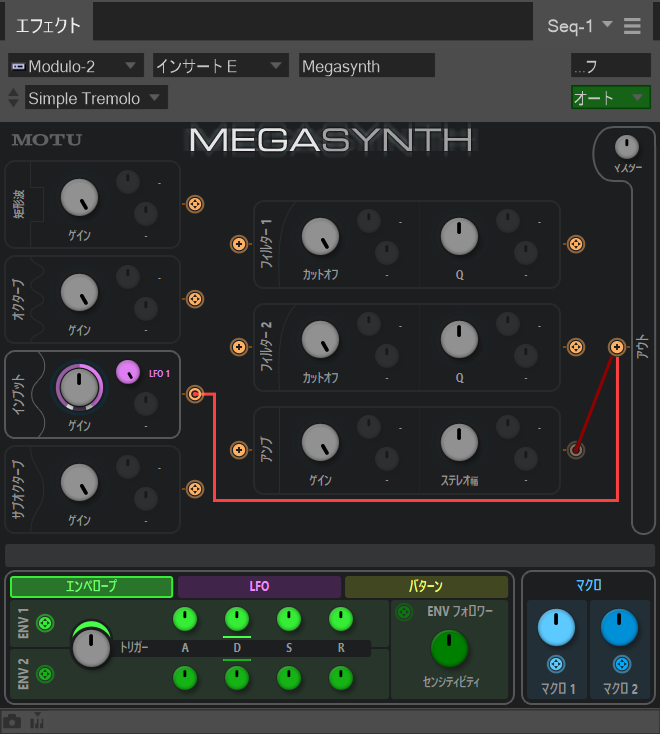
Task: Click the stereo width knob
Action: point(459,442)
